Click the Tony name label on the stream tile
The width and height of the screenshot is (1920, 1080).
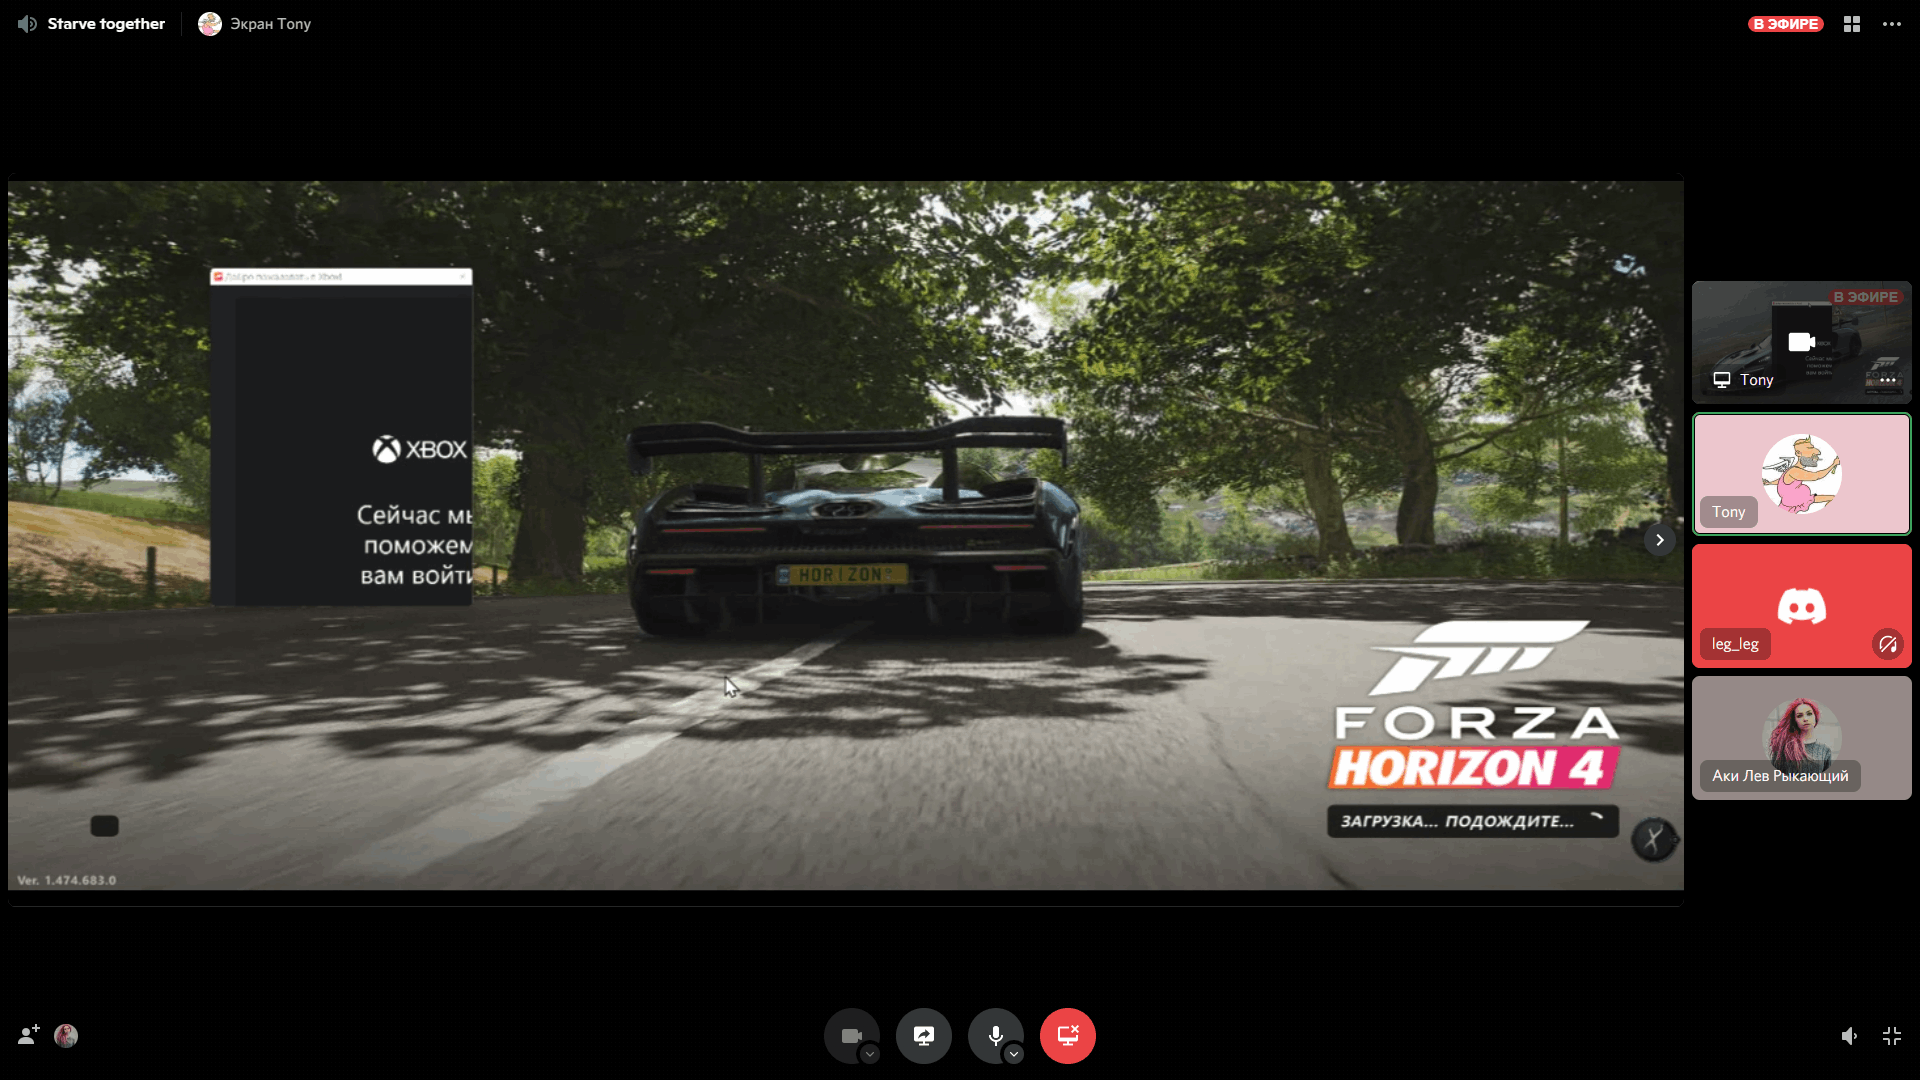pyautogui.click(x=1756, y=380)
